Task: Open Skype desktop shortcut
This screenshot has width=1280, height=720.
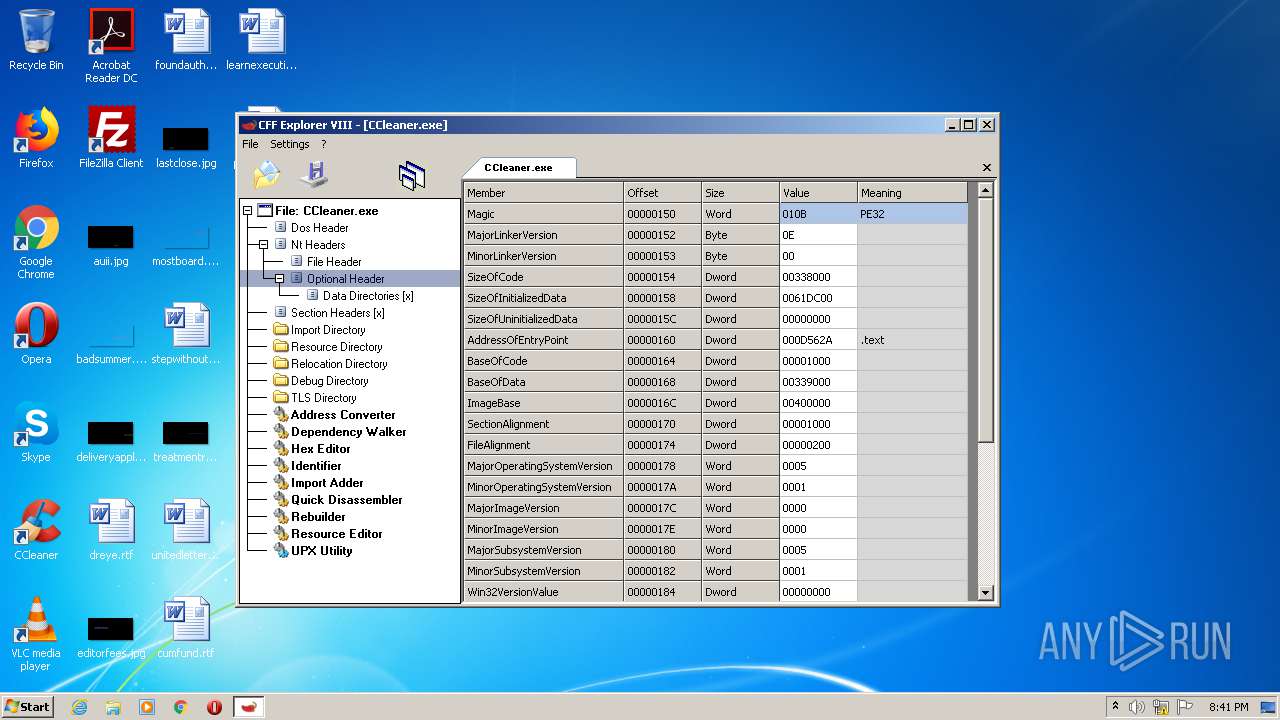Action: (36, 432)
